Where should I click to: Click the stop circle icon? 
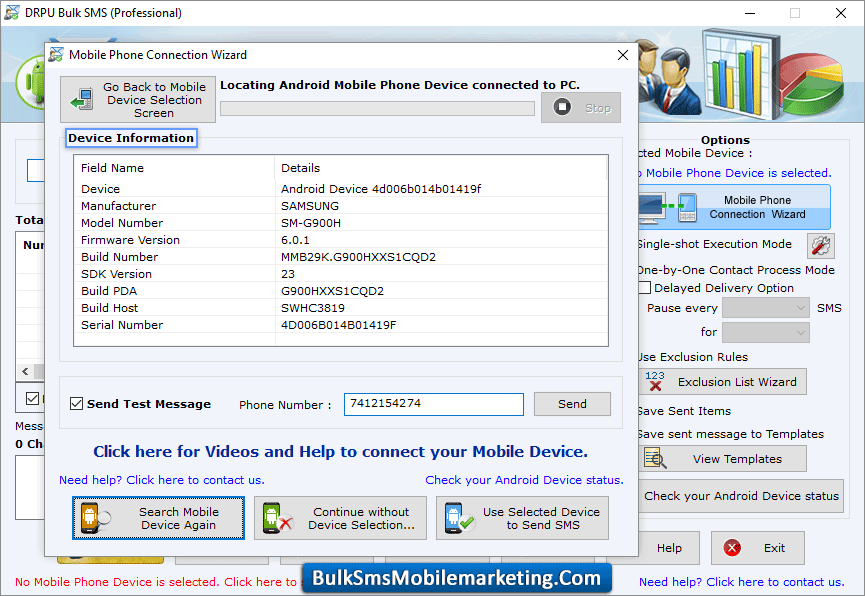tap(562, 107)
